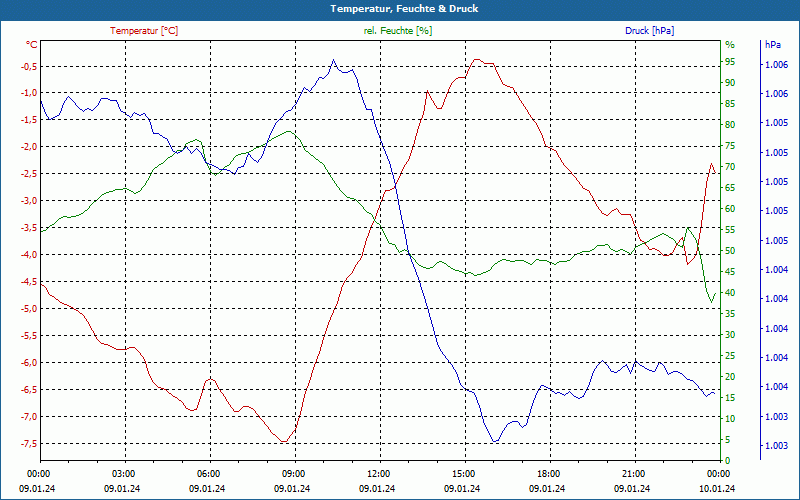Click the "09:00" time axis label
800x500 pixels.
coord(293,473)
